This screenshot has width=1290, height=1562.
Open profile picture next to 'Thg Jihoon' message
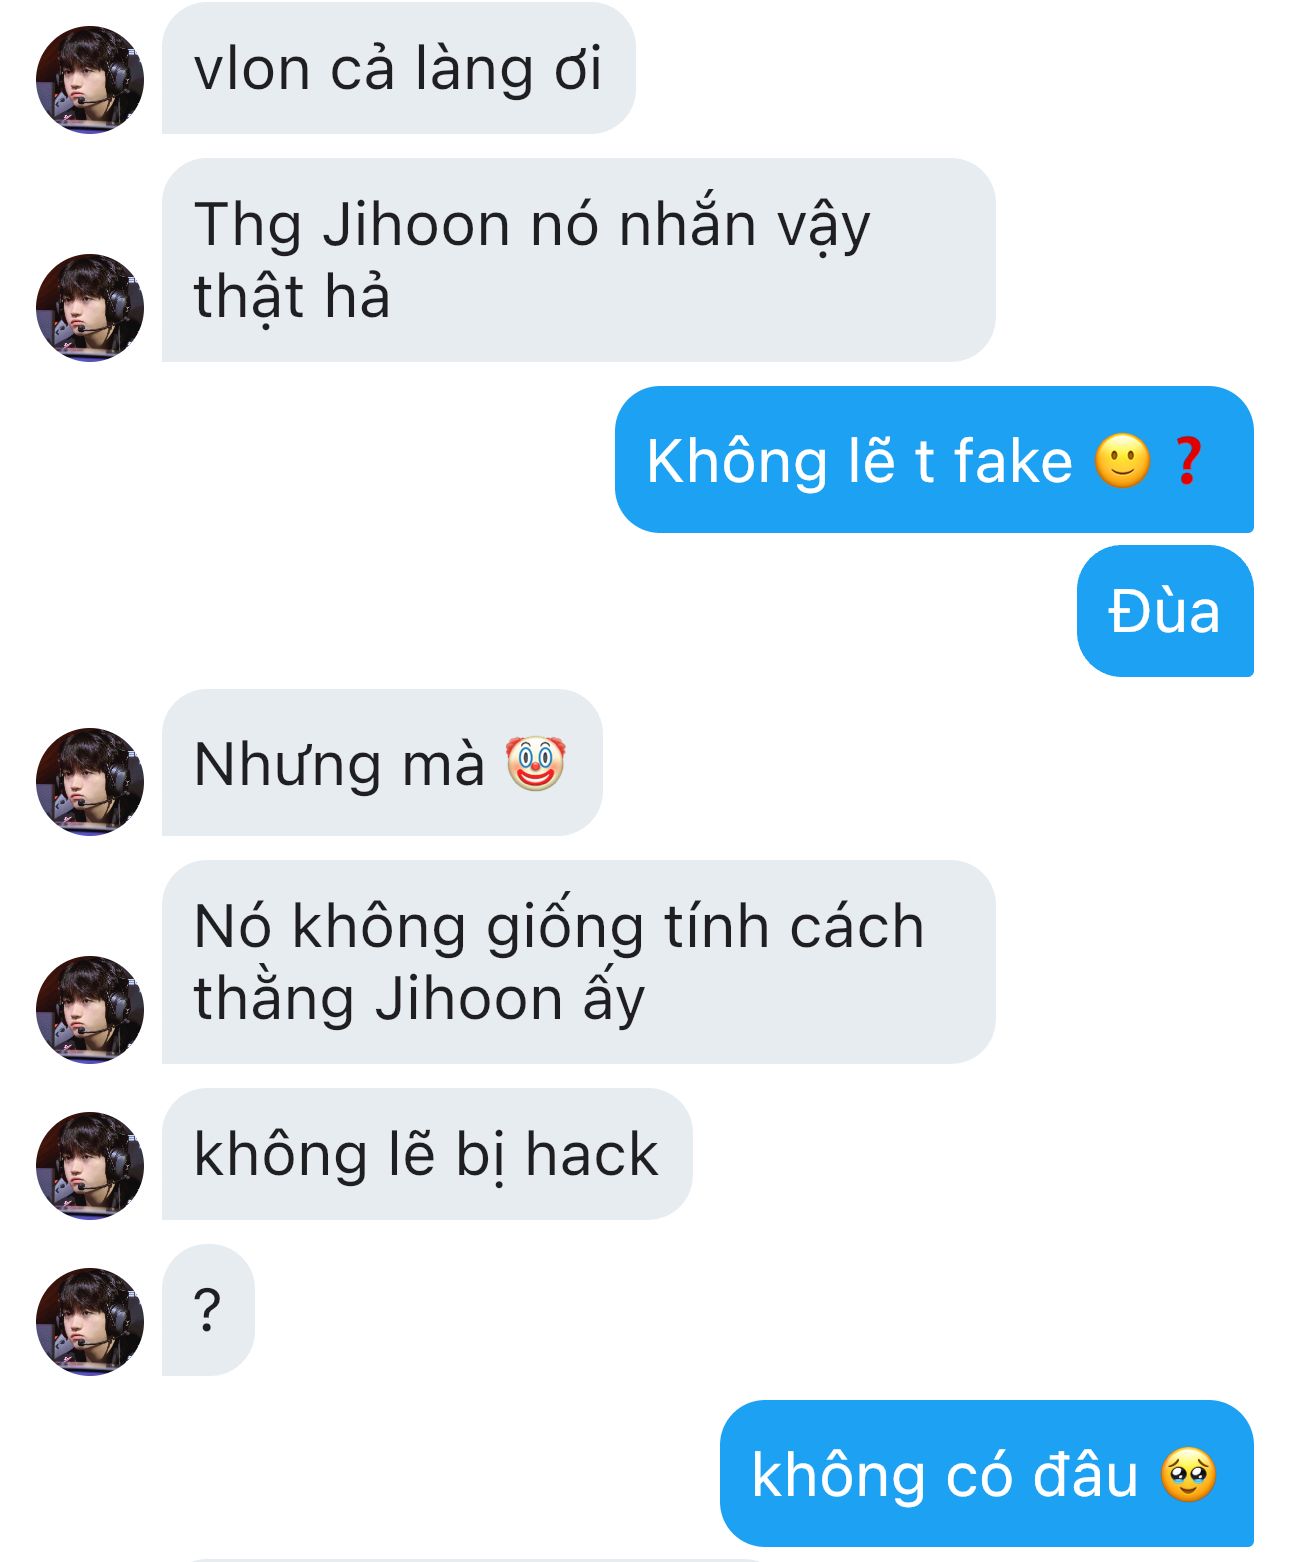(90, 308)
